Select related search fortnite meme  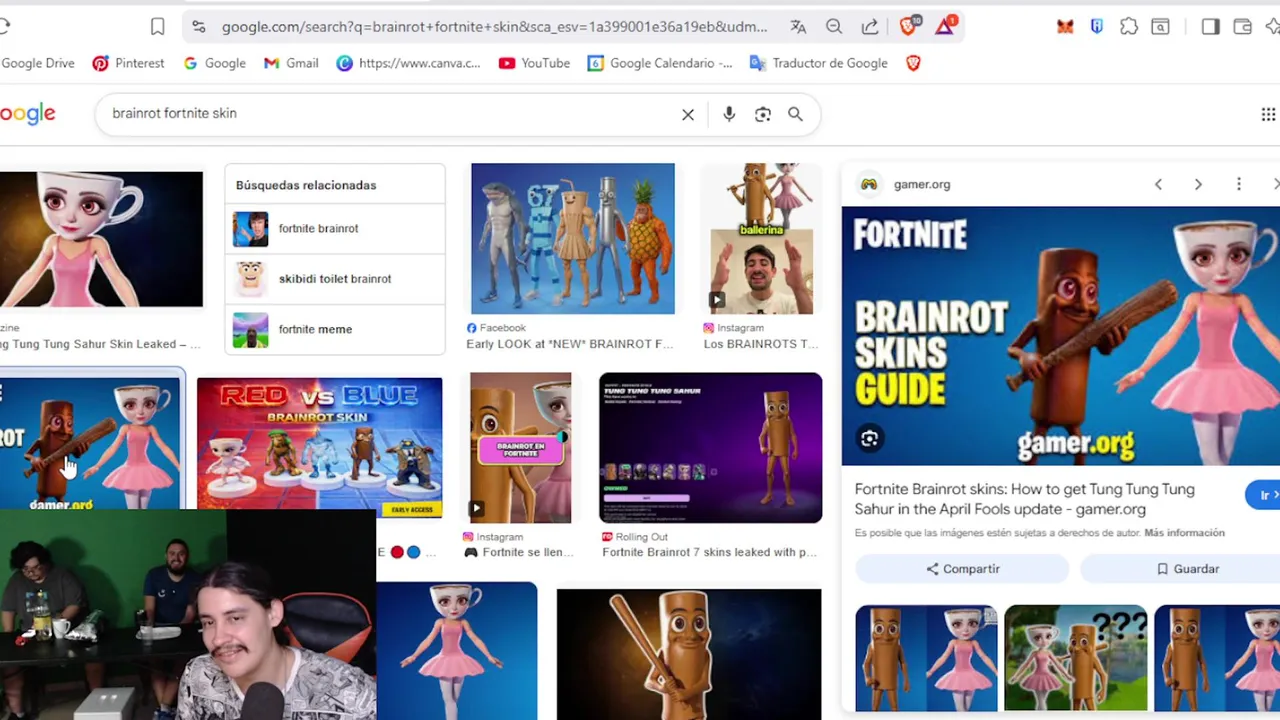click(335, 329)
